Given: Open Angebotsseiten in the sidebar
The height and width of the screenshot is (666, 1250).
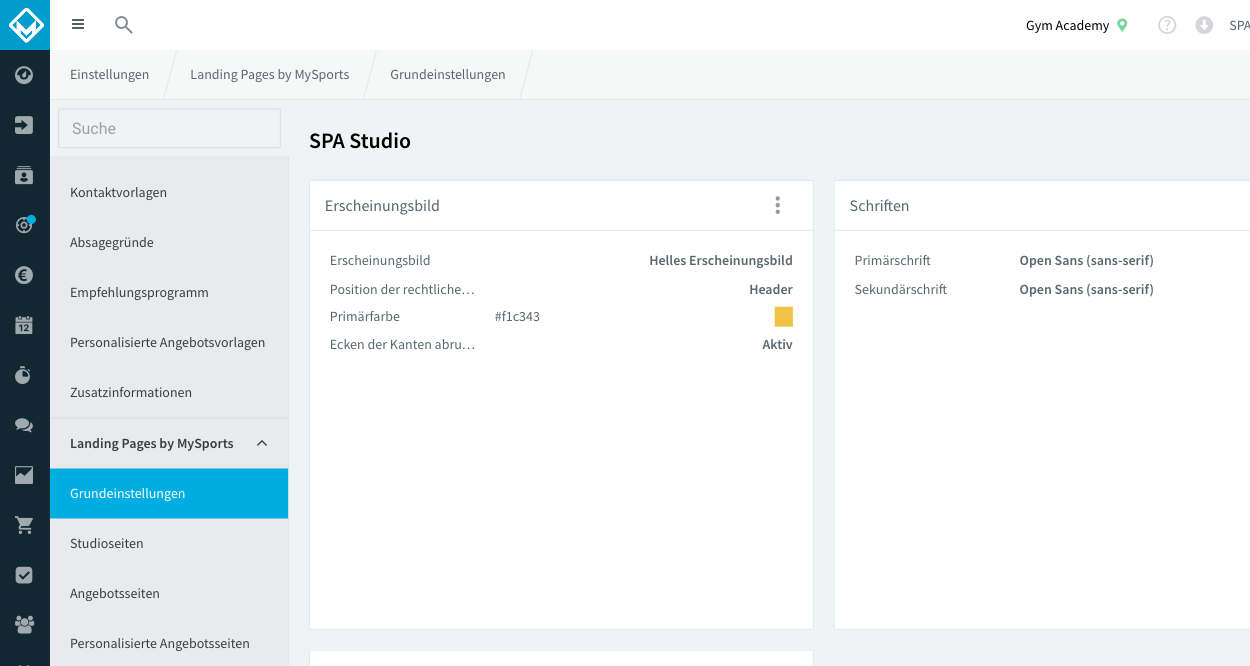Looking at the screenshot, I should click(x=169, y=593).
